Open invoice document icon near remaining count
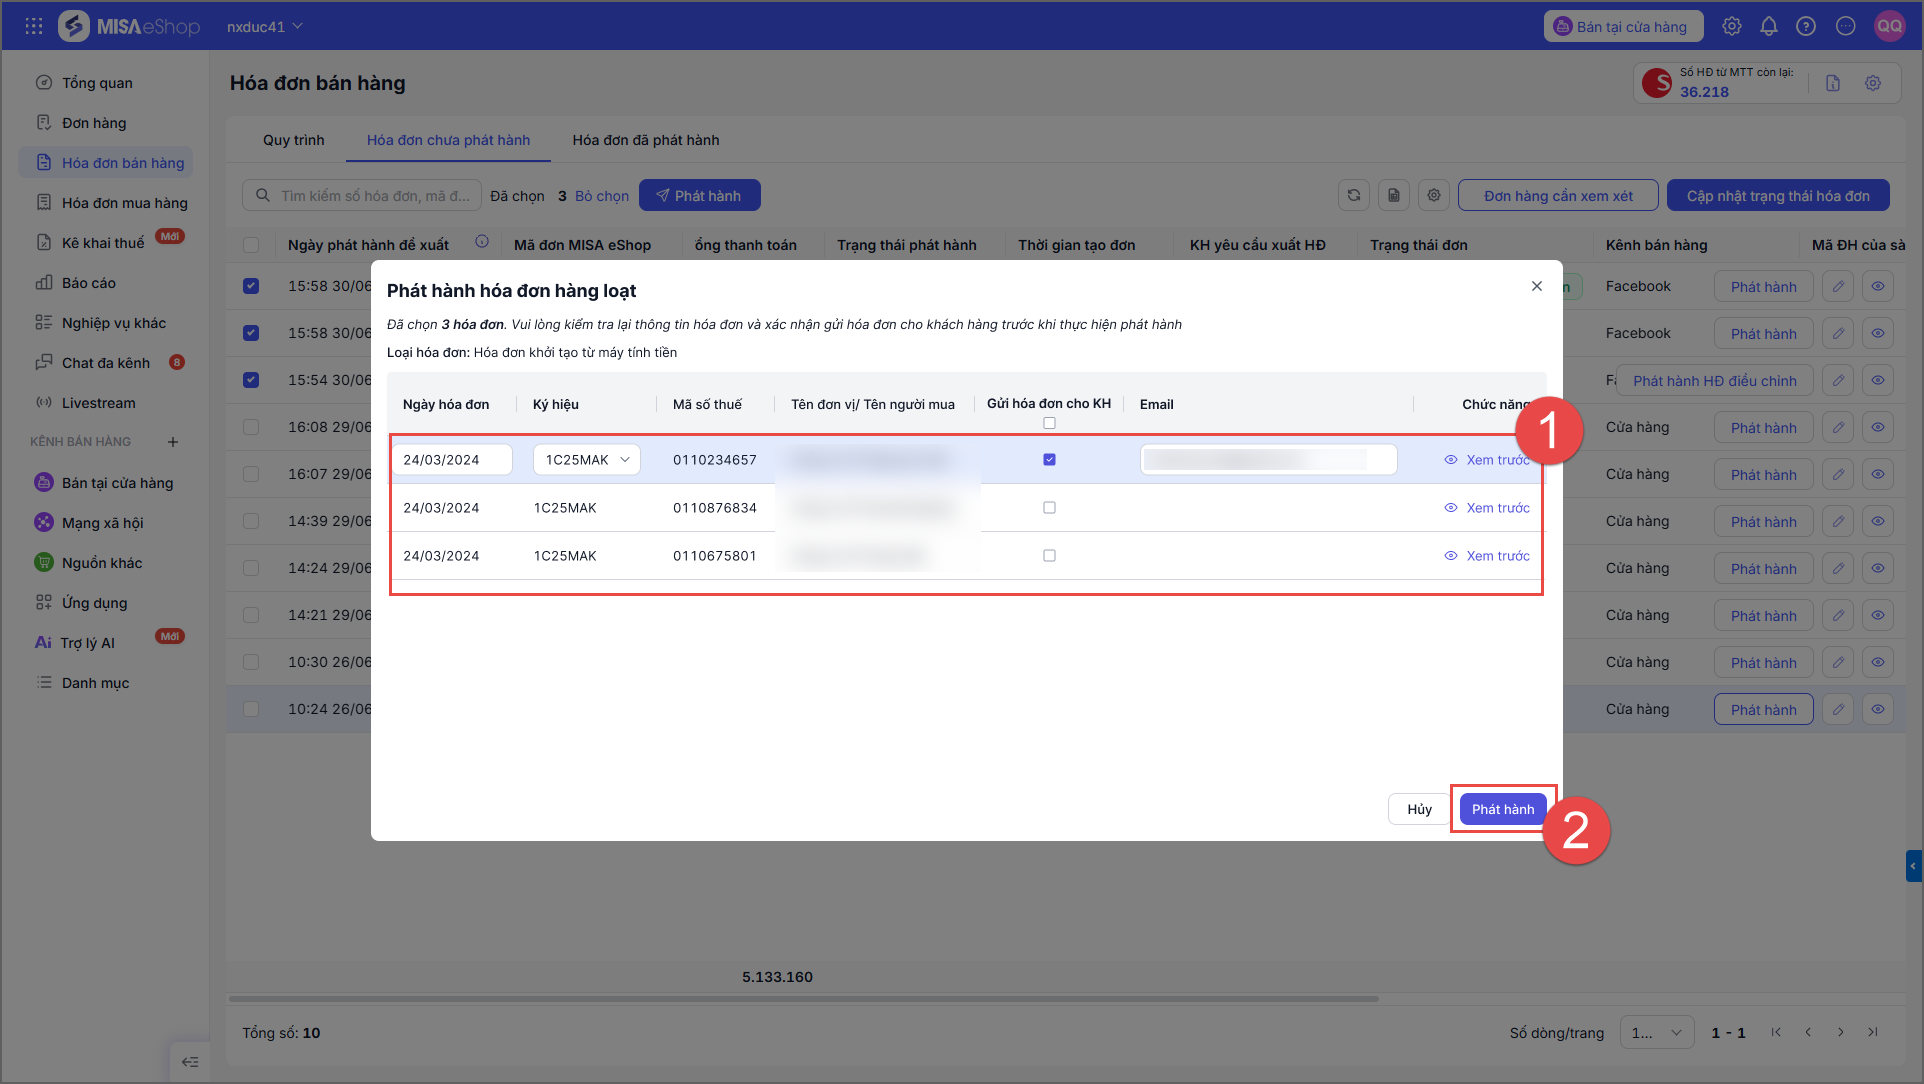 pos(1833,83)
